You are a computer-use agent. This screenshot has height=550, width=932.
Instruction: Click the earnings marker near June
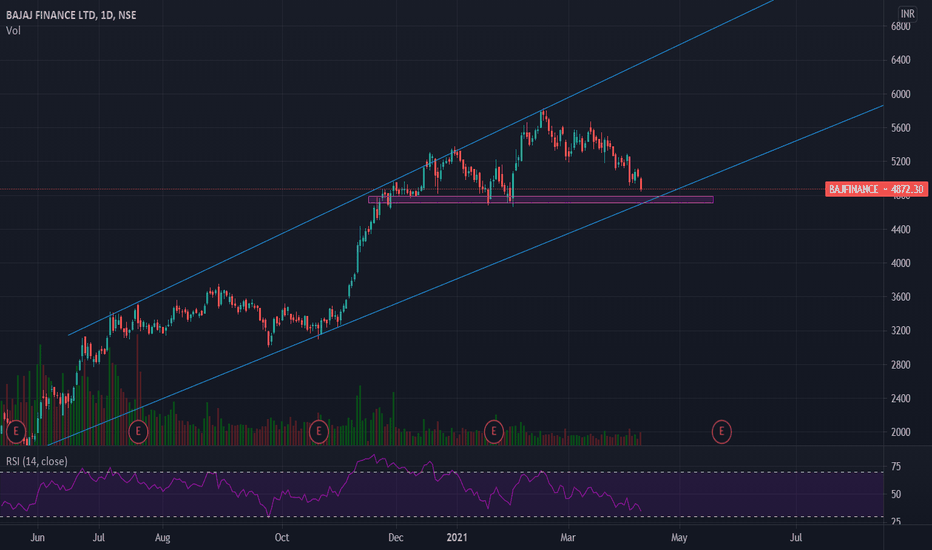click(16, 431)
